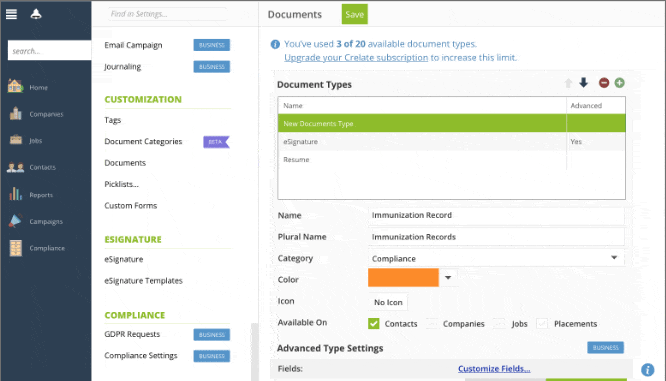Click the green Save button
The image size is (666, 381).
[x=355, y=14]
